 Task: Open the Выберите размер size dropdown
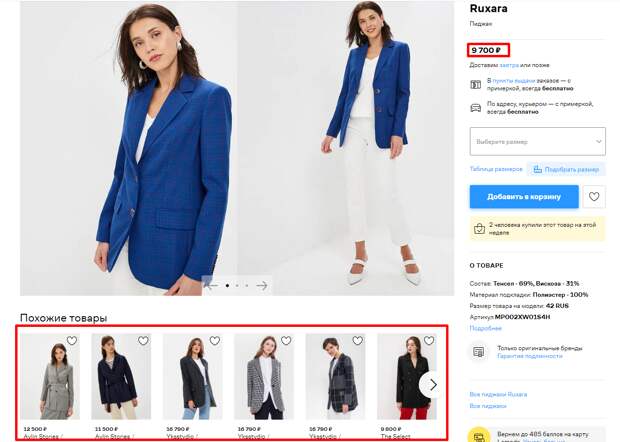pyautogui.click(x=537, y=141)
